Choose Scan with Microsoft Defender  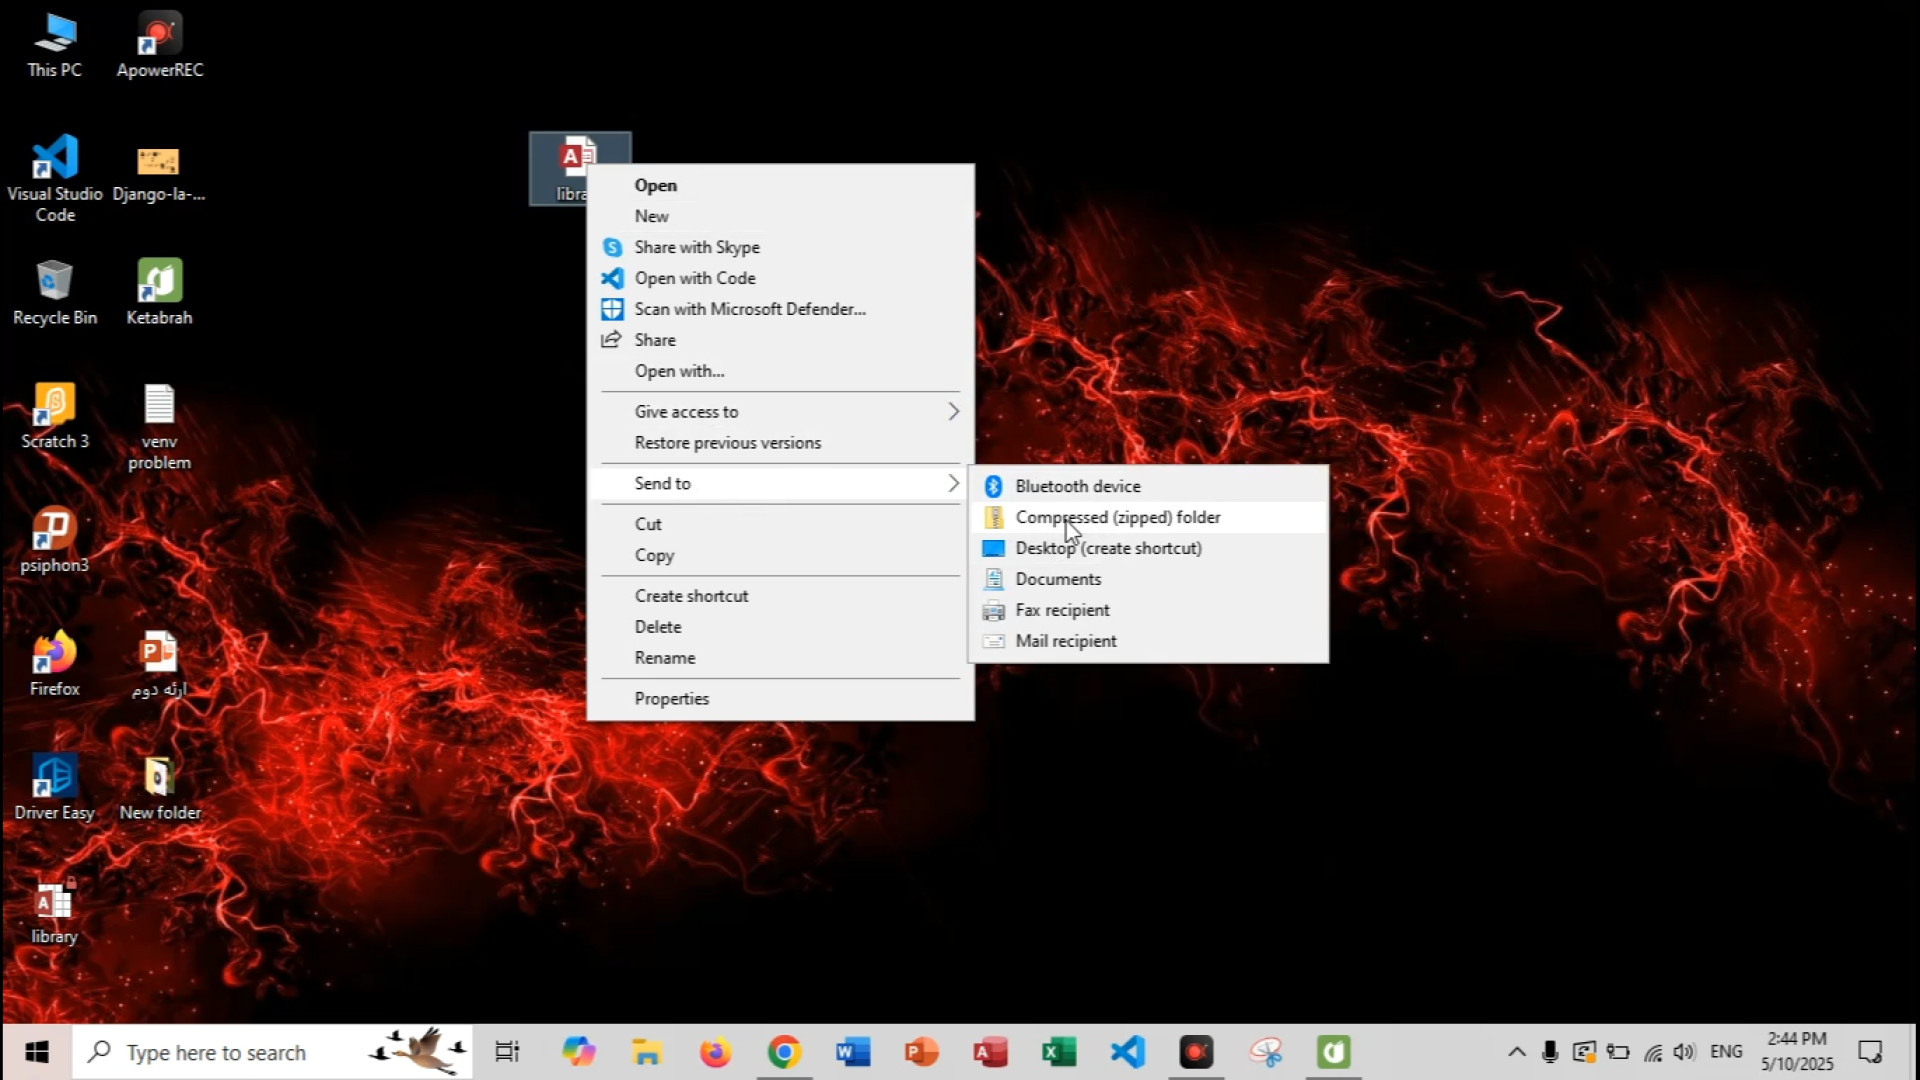click(x=749, y=309)
